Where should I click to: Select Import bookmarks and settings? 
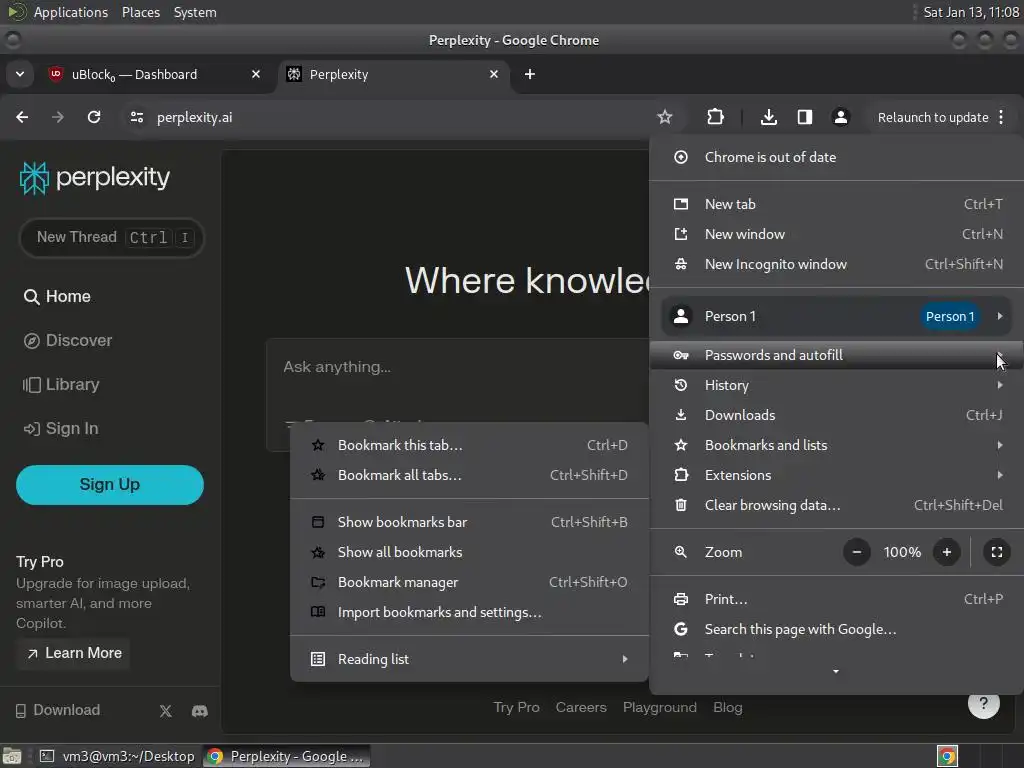coord(470,613)
